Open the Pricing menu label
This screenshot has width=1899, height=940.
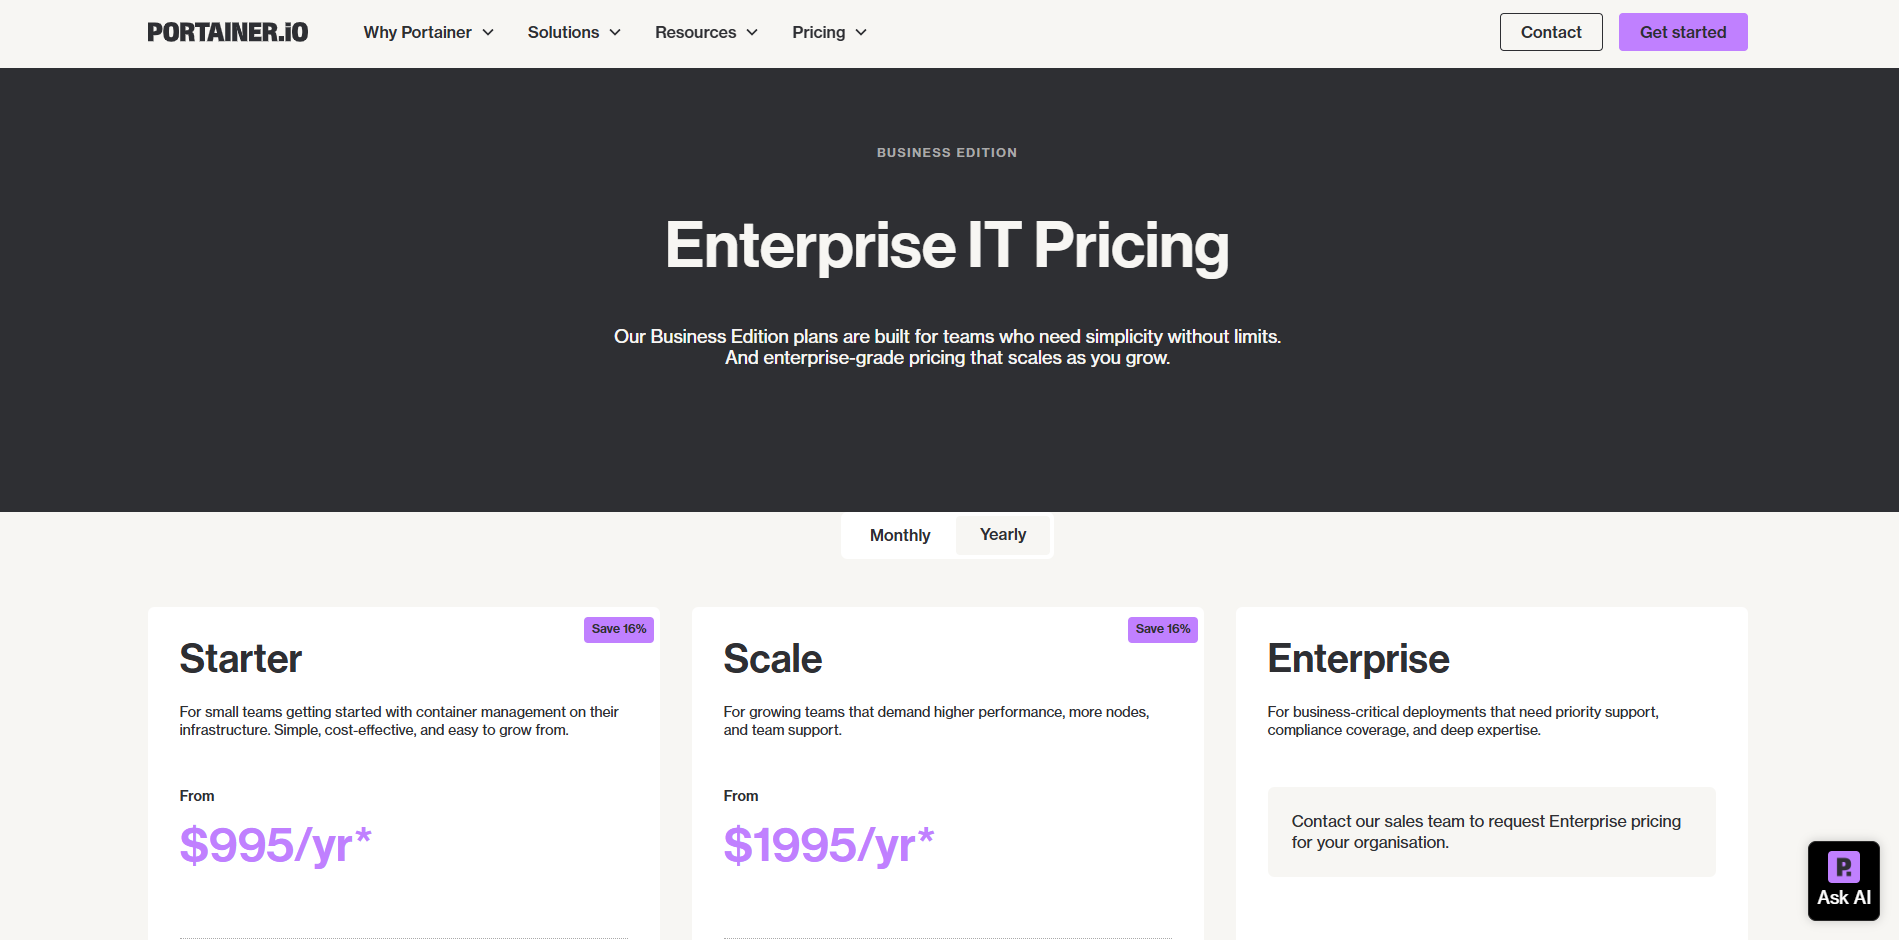(x=818, y=33)
